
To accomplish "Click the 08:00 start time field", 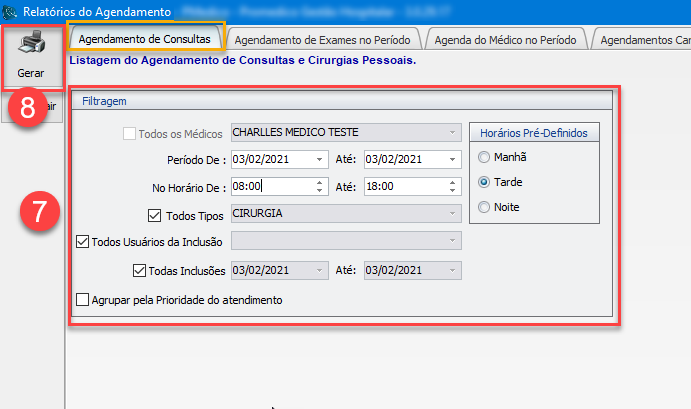I will click(270, 186).
